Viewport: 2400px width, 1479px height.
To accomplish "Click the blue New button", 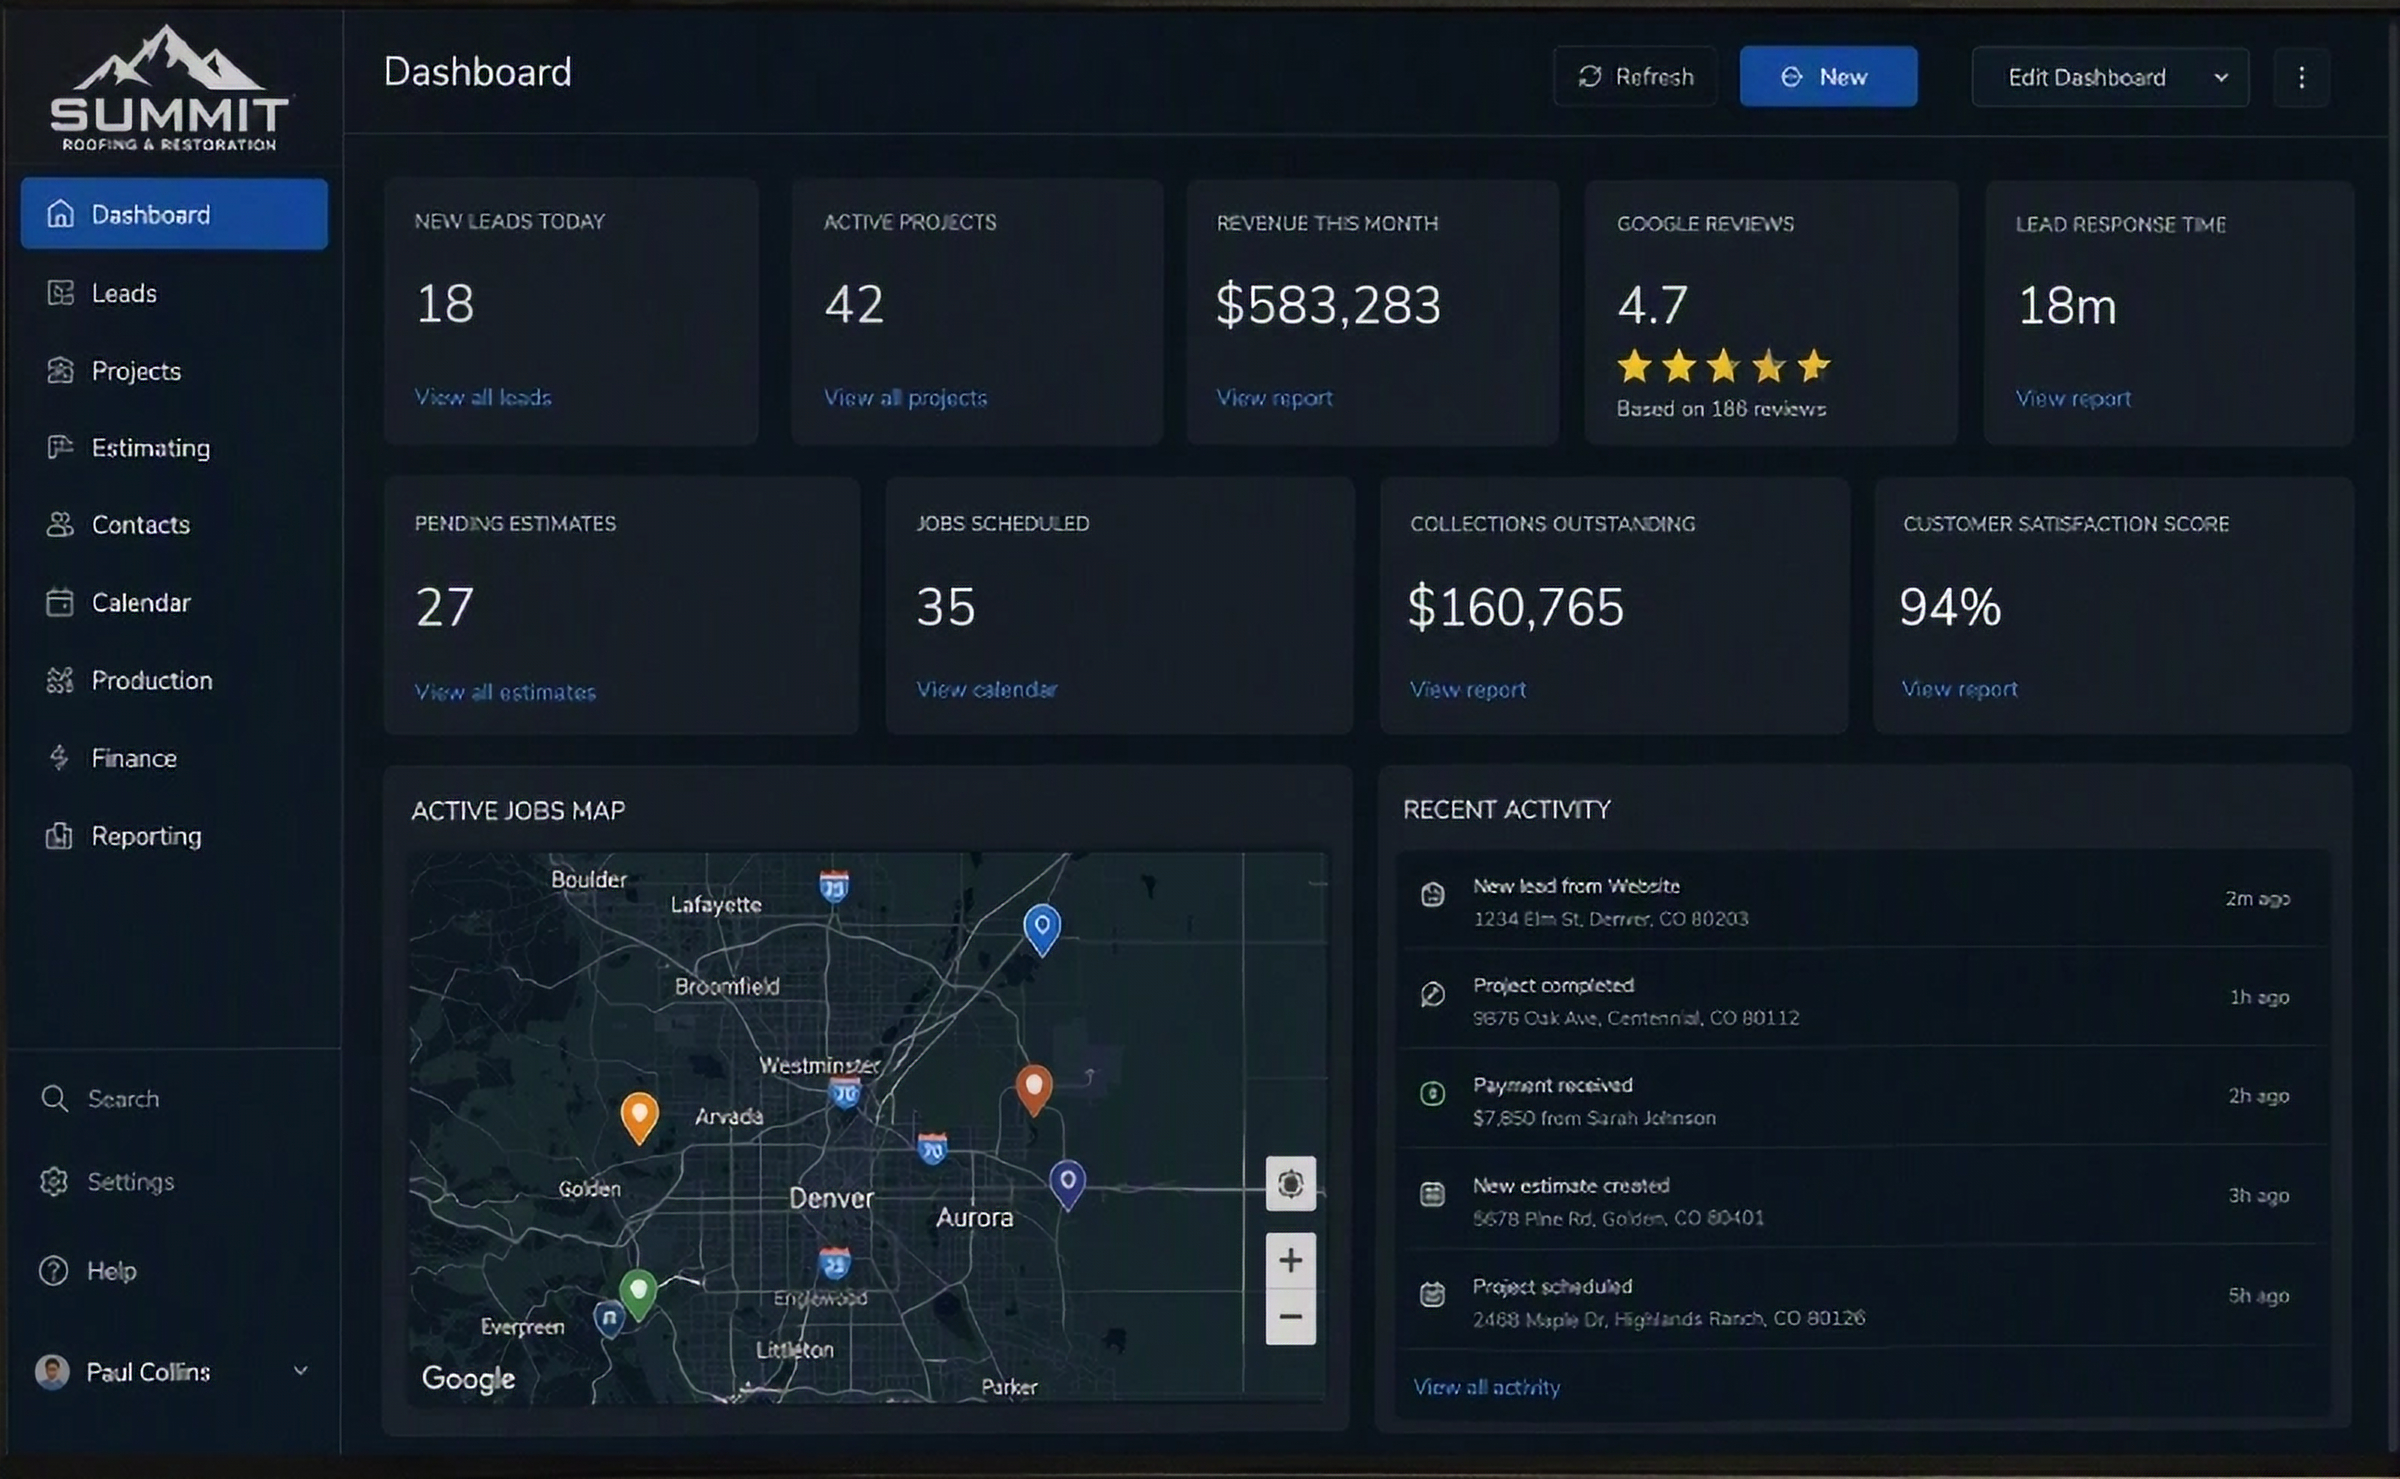I will 1828,77.
